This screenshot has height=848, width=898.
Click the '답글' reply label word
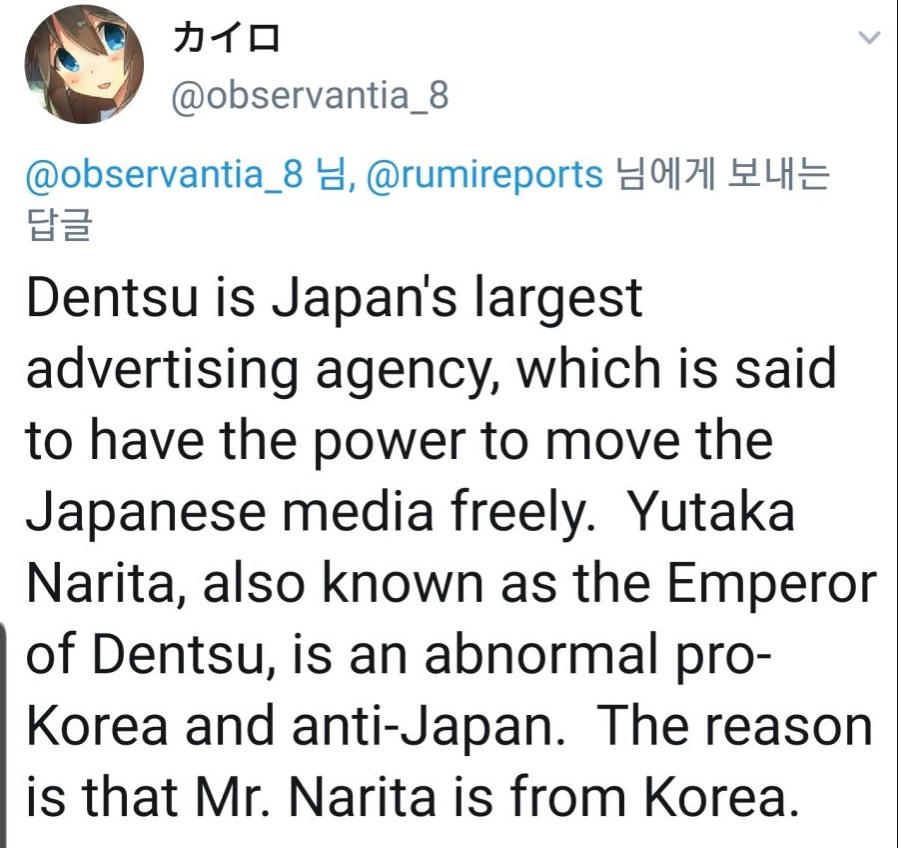[x=57, y=226]
